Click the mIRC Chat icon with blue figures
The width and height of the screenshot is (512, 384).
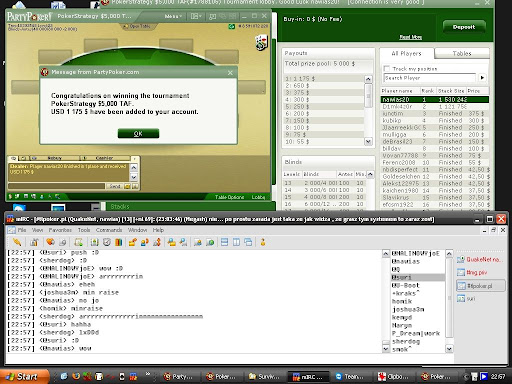click(145, 242)
